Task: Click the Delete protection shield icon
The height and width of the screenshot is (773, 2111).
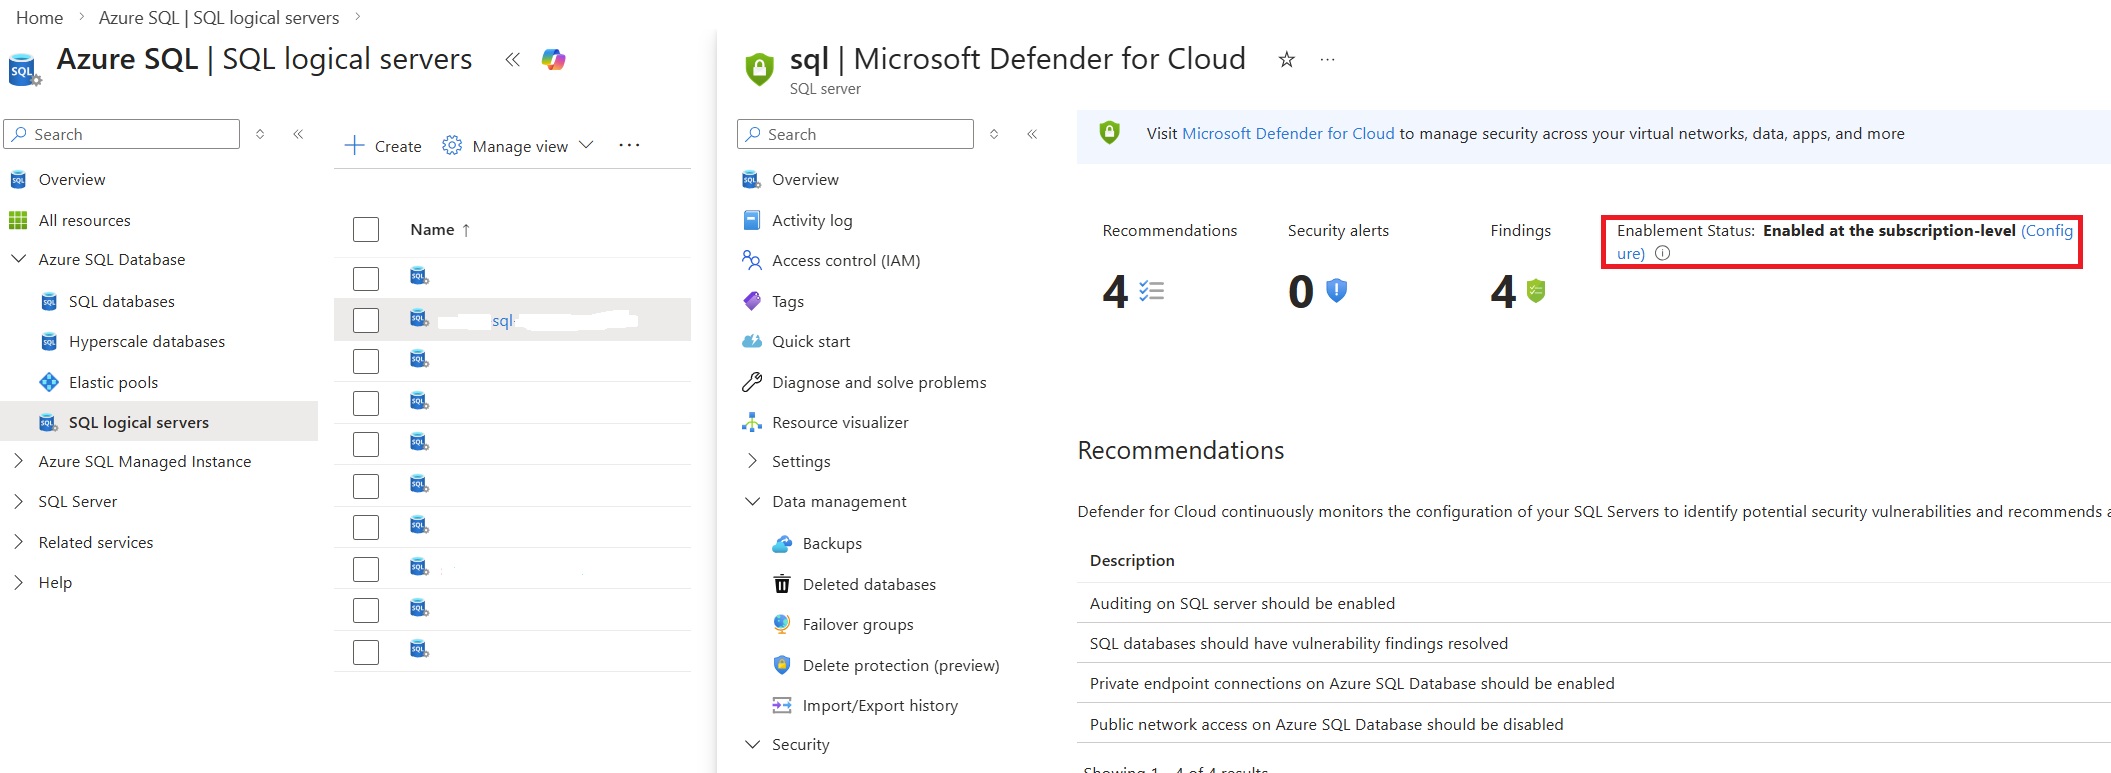Action: 782,665
